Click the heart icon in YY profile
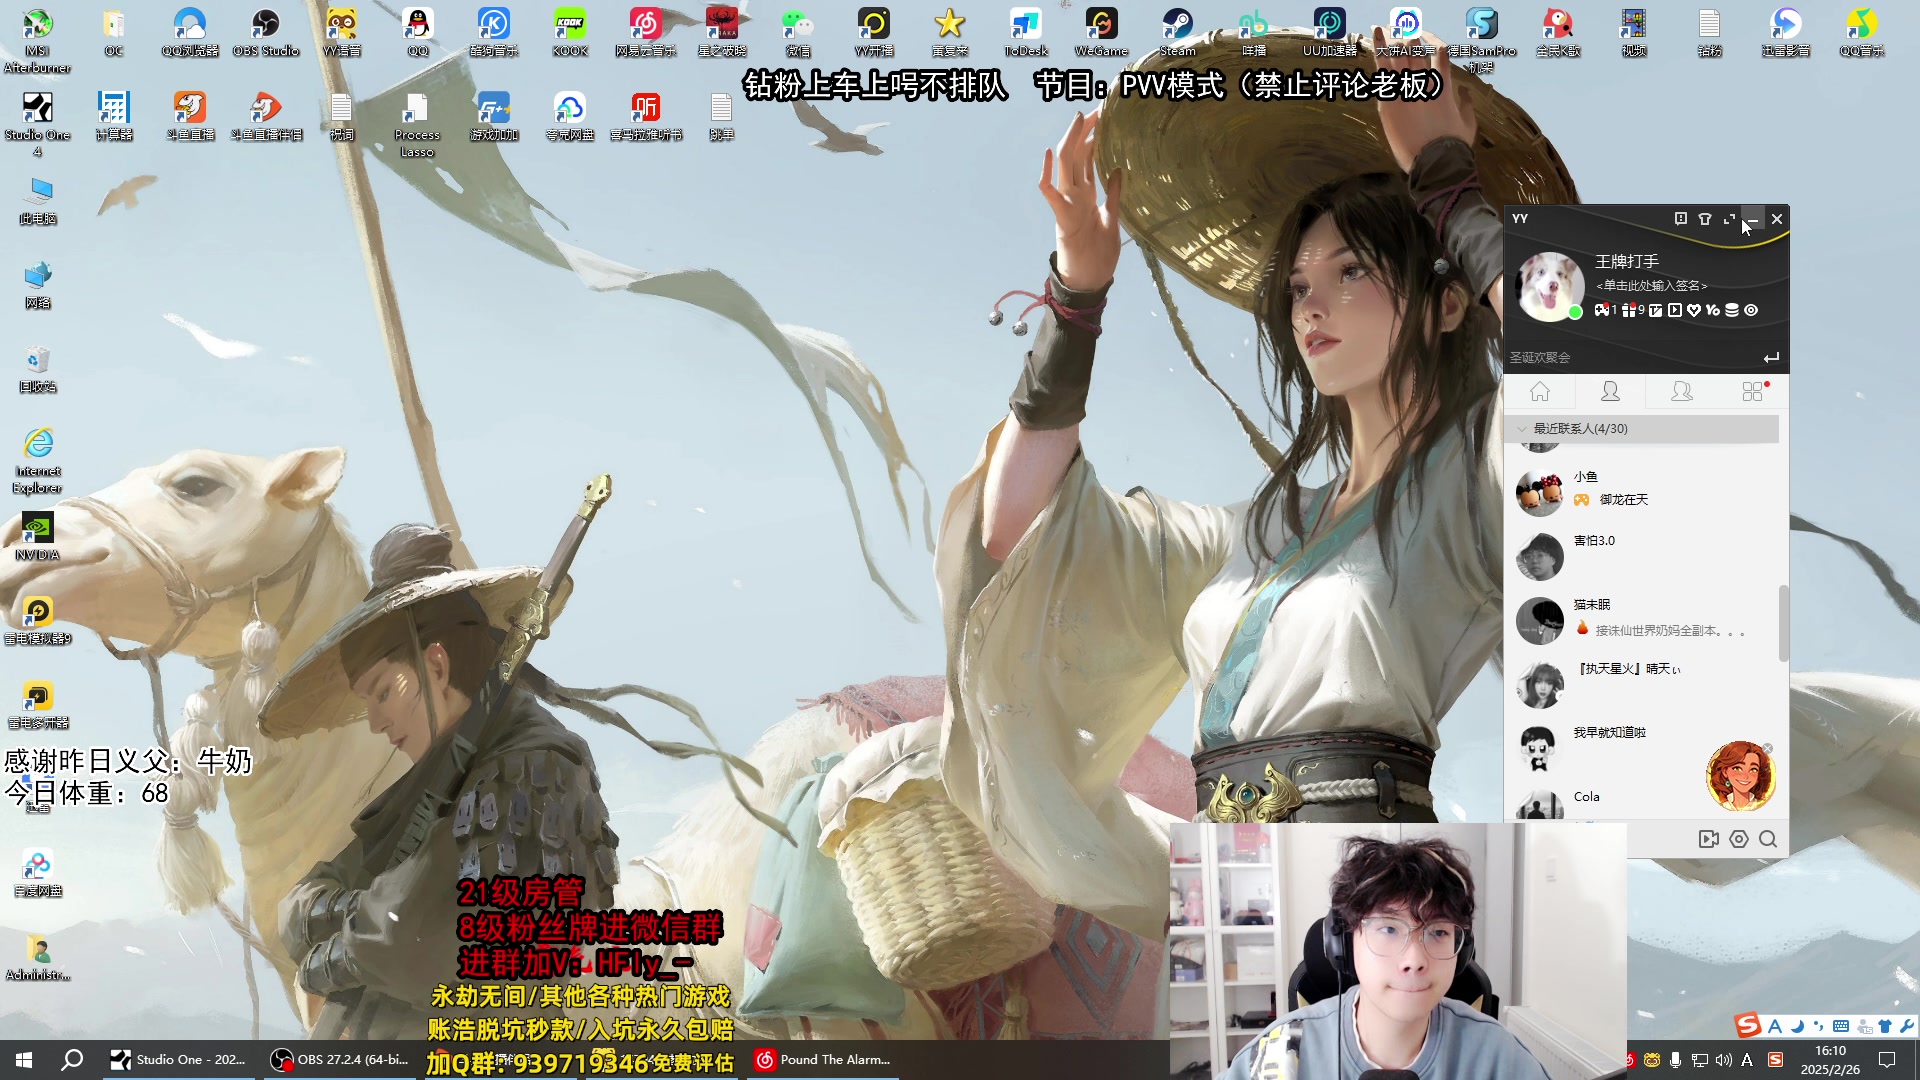 tap(1694, 310)
